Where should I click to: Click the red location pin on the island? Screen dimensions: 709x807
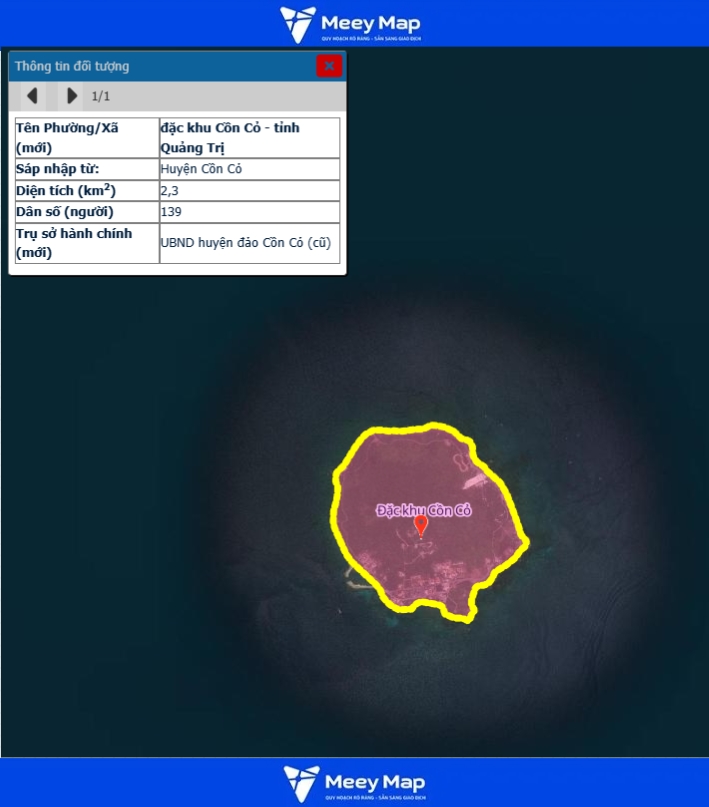421,525
